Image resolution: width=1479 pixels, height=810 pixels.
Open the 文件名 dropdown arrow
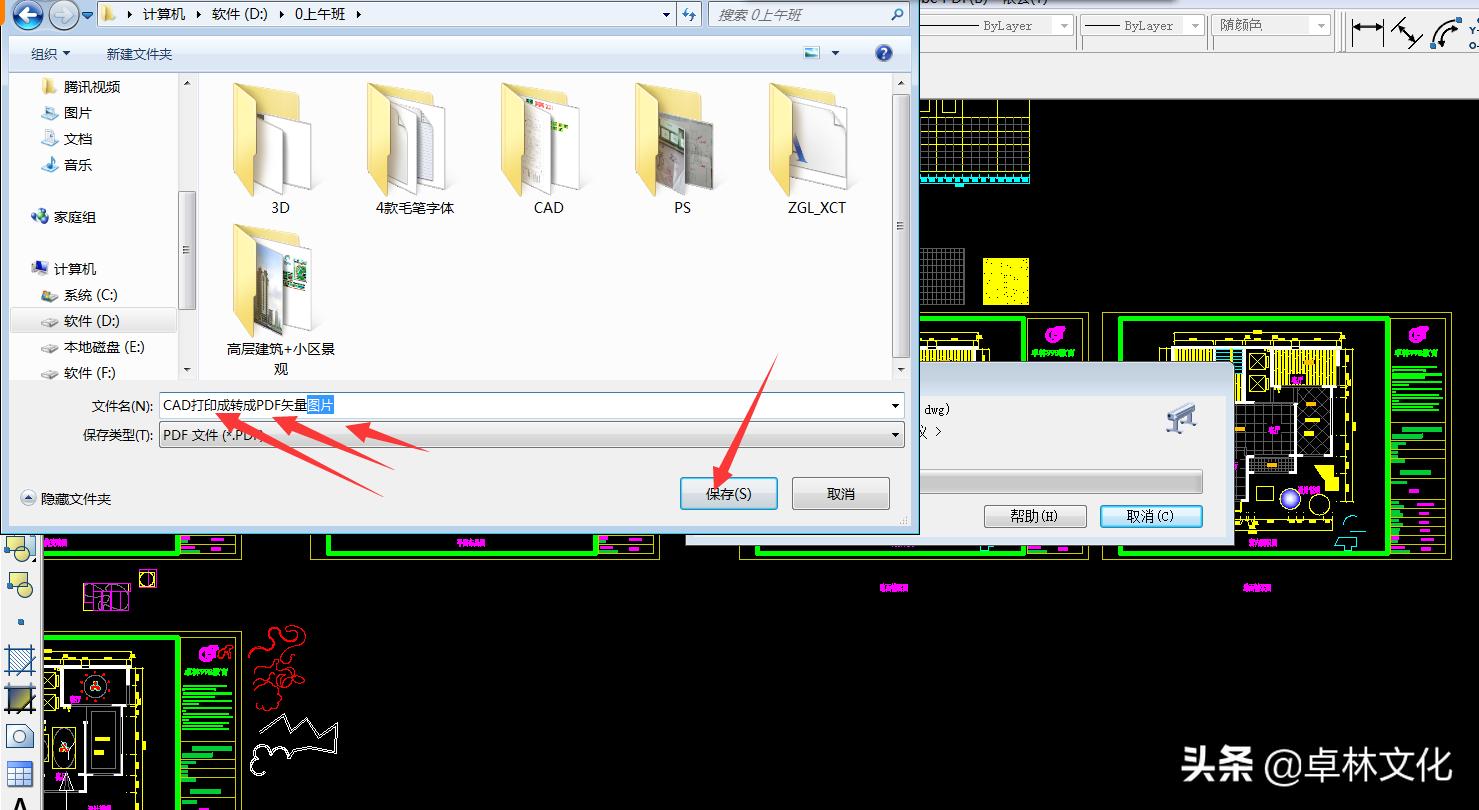(895, 406)
